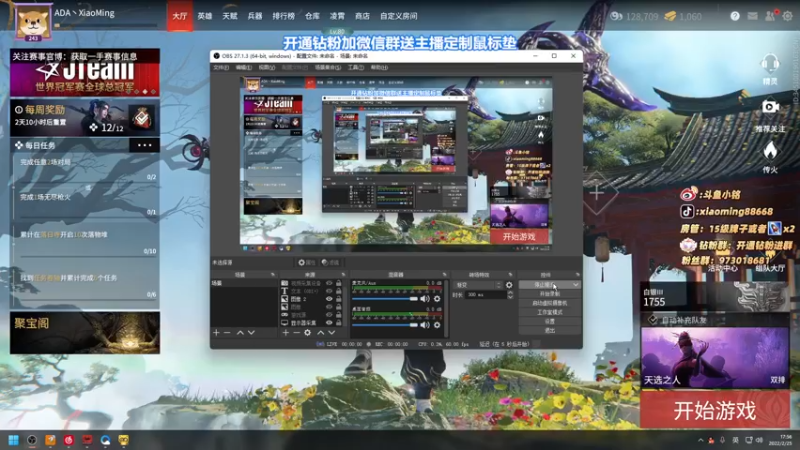
Task: Open the 排行榜 leaderboard tab
Action: pos(284,16)
